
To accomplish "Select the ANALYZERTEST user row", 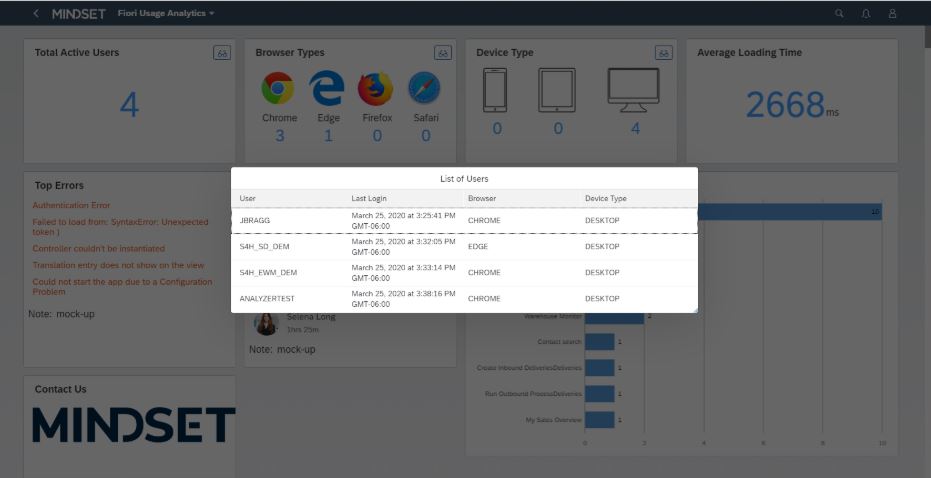I will [464, 299].
